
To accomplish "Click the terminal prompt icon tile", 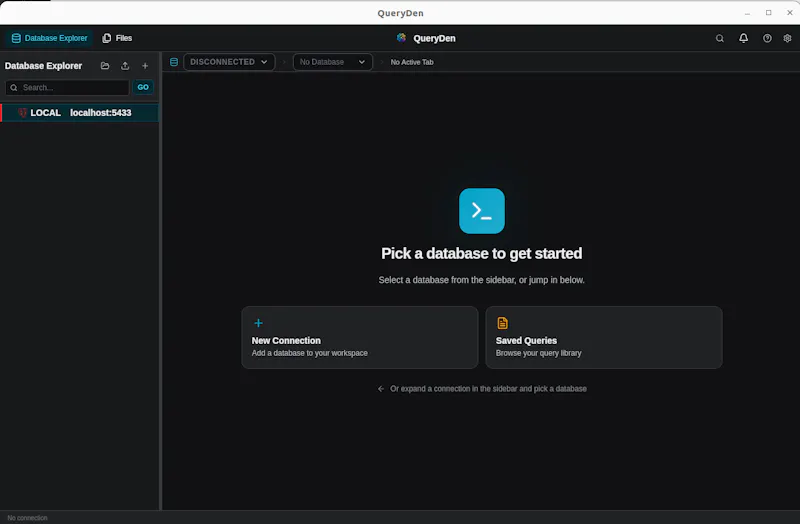I will coord(482,211).
